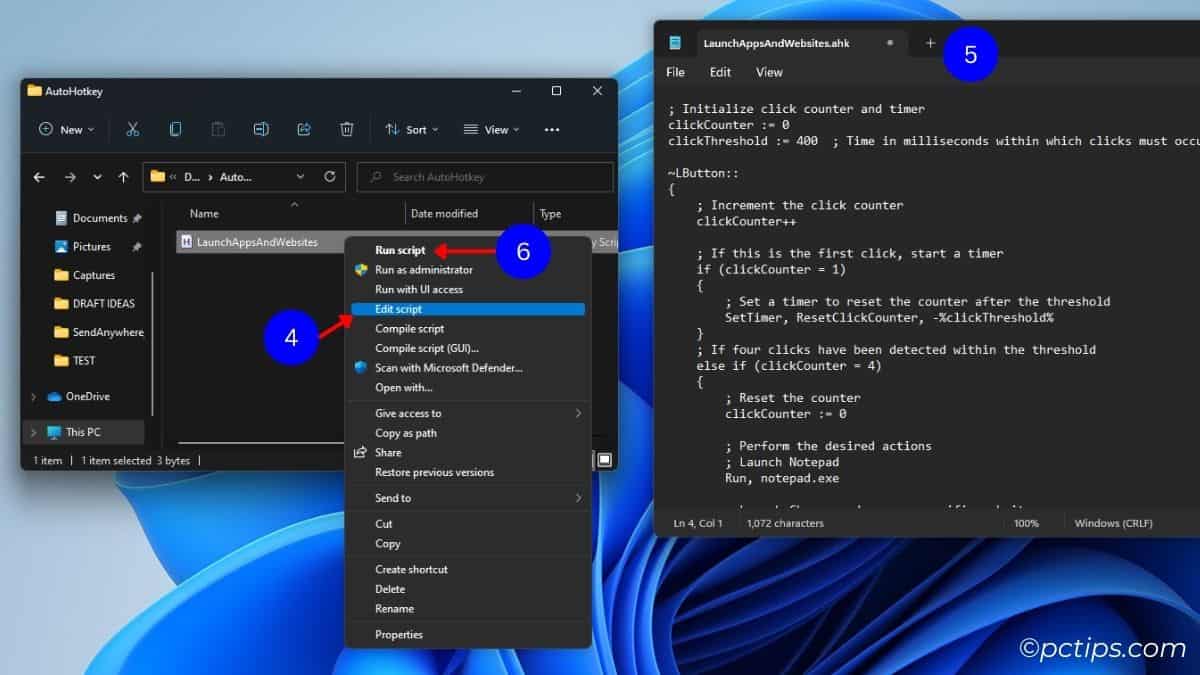
Task: Select Edit script from the context menu
Action: pos(398,309)
